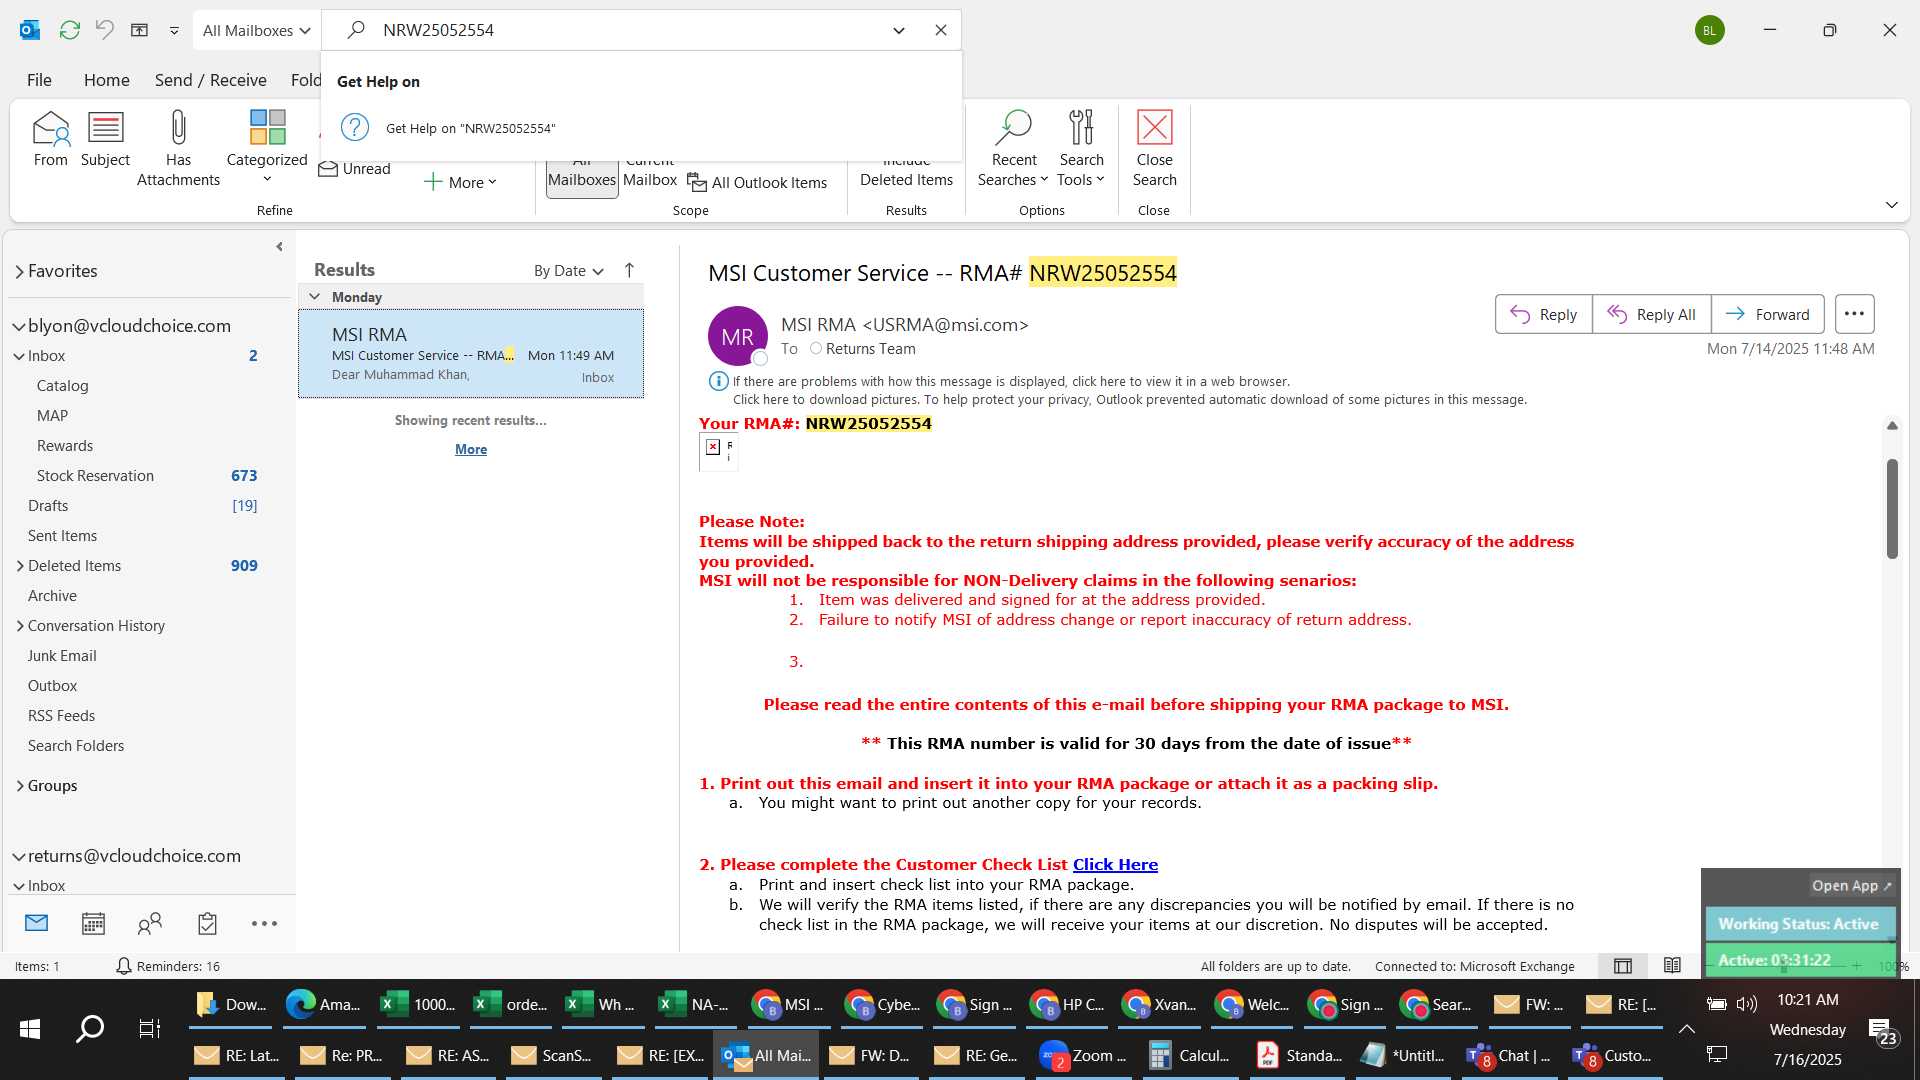The height and width of the screenshot is (1080, 1920).
Task: Click the From refine filter icon
Action: [50, 139]
